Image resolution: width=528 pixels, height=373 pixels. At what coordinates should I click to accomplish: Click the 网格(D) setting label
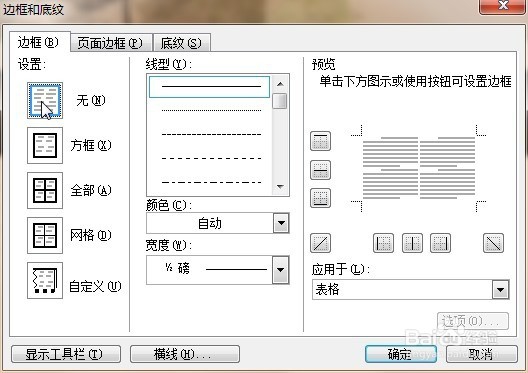pyautogui.click(x=91, y=235)
